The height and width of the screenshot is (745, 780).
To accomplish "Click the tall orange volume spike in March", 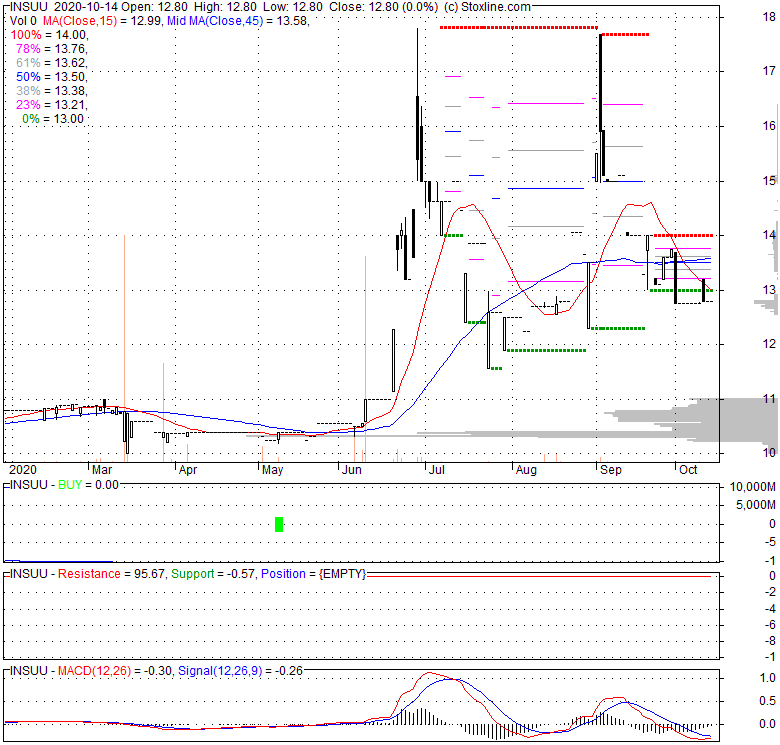I will coord(124,348).
